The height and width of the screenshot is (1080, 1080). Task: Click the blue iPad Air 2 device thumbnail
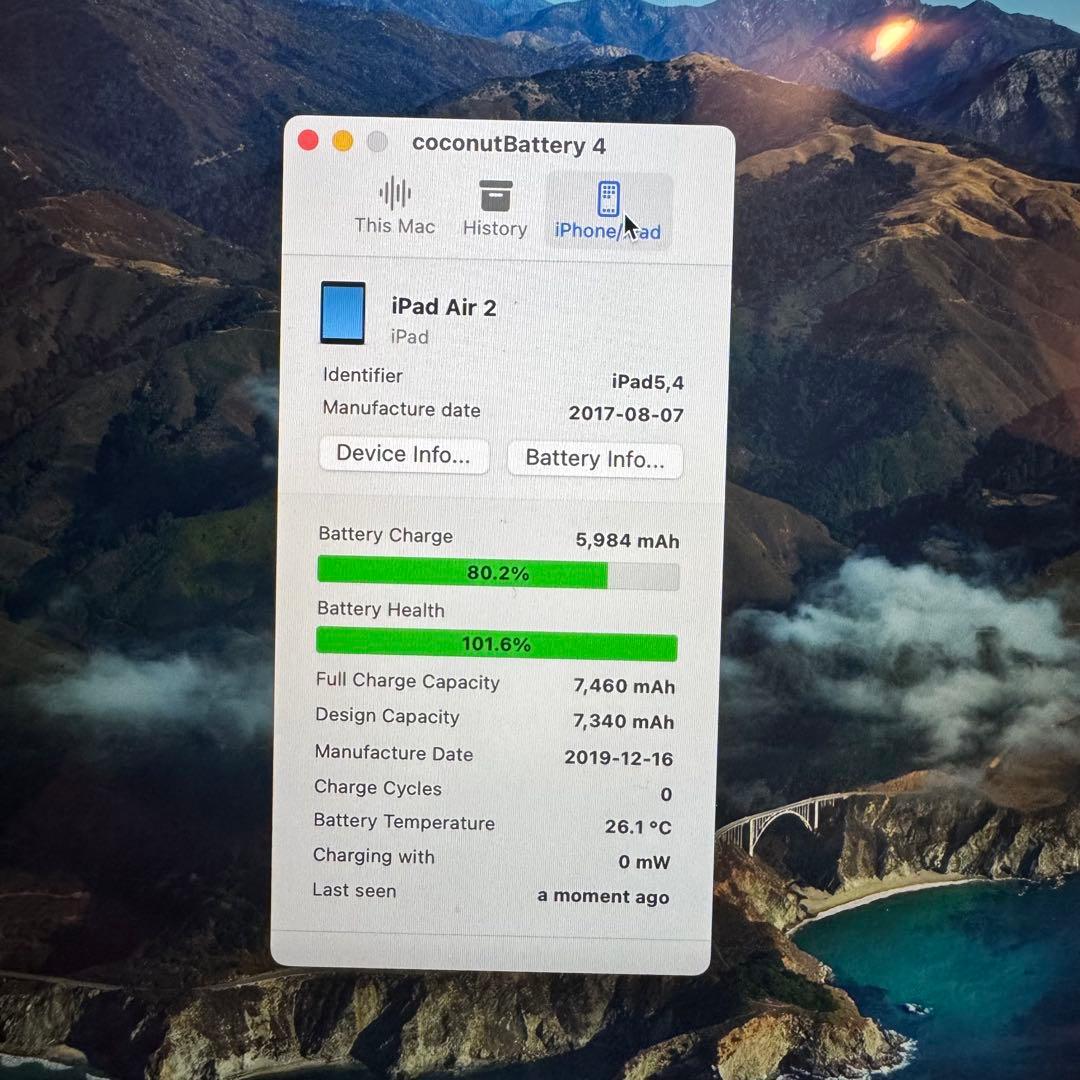coord(342,312)
